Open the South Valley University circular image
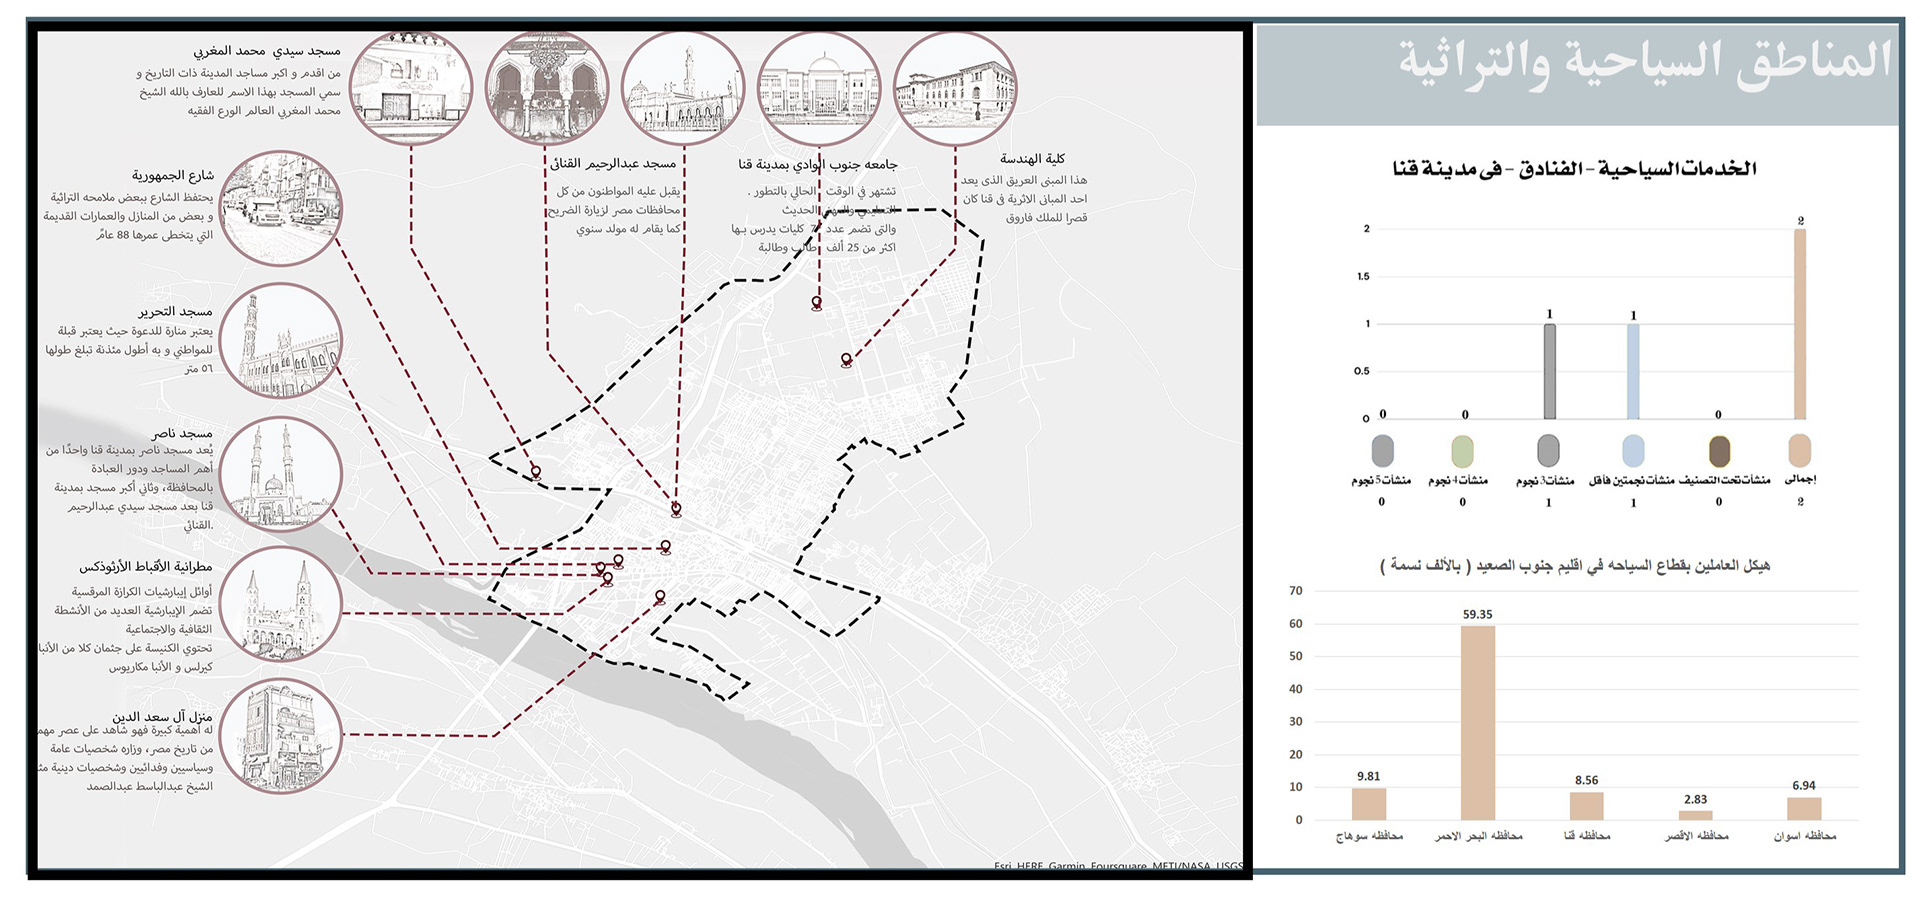This screenshot has width=1920, height=899. pyautogui.click(x=819, y=88)
